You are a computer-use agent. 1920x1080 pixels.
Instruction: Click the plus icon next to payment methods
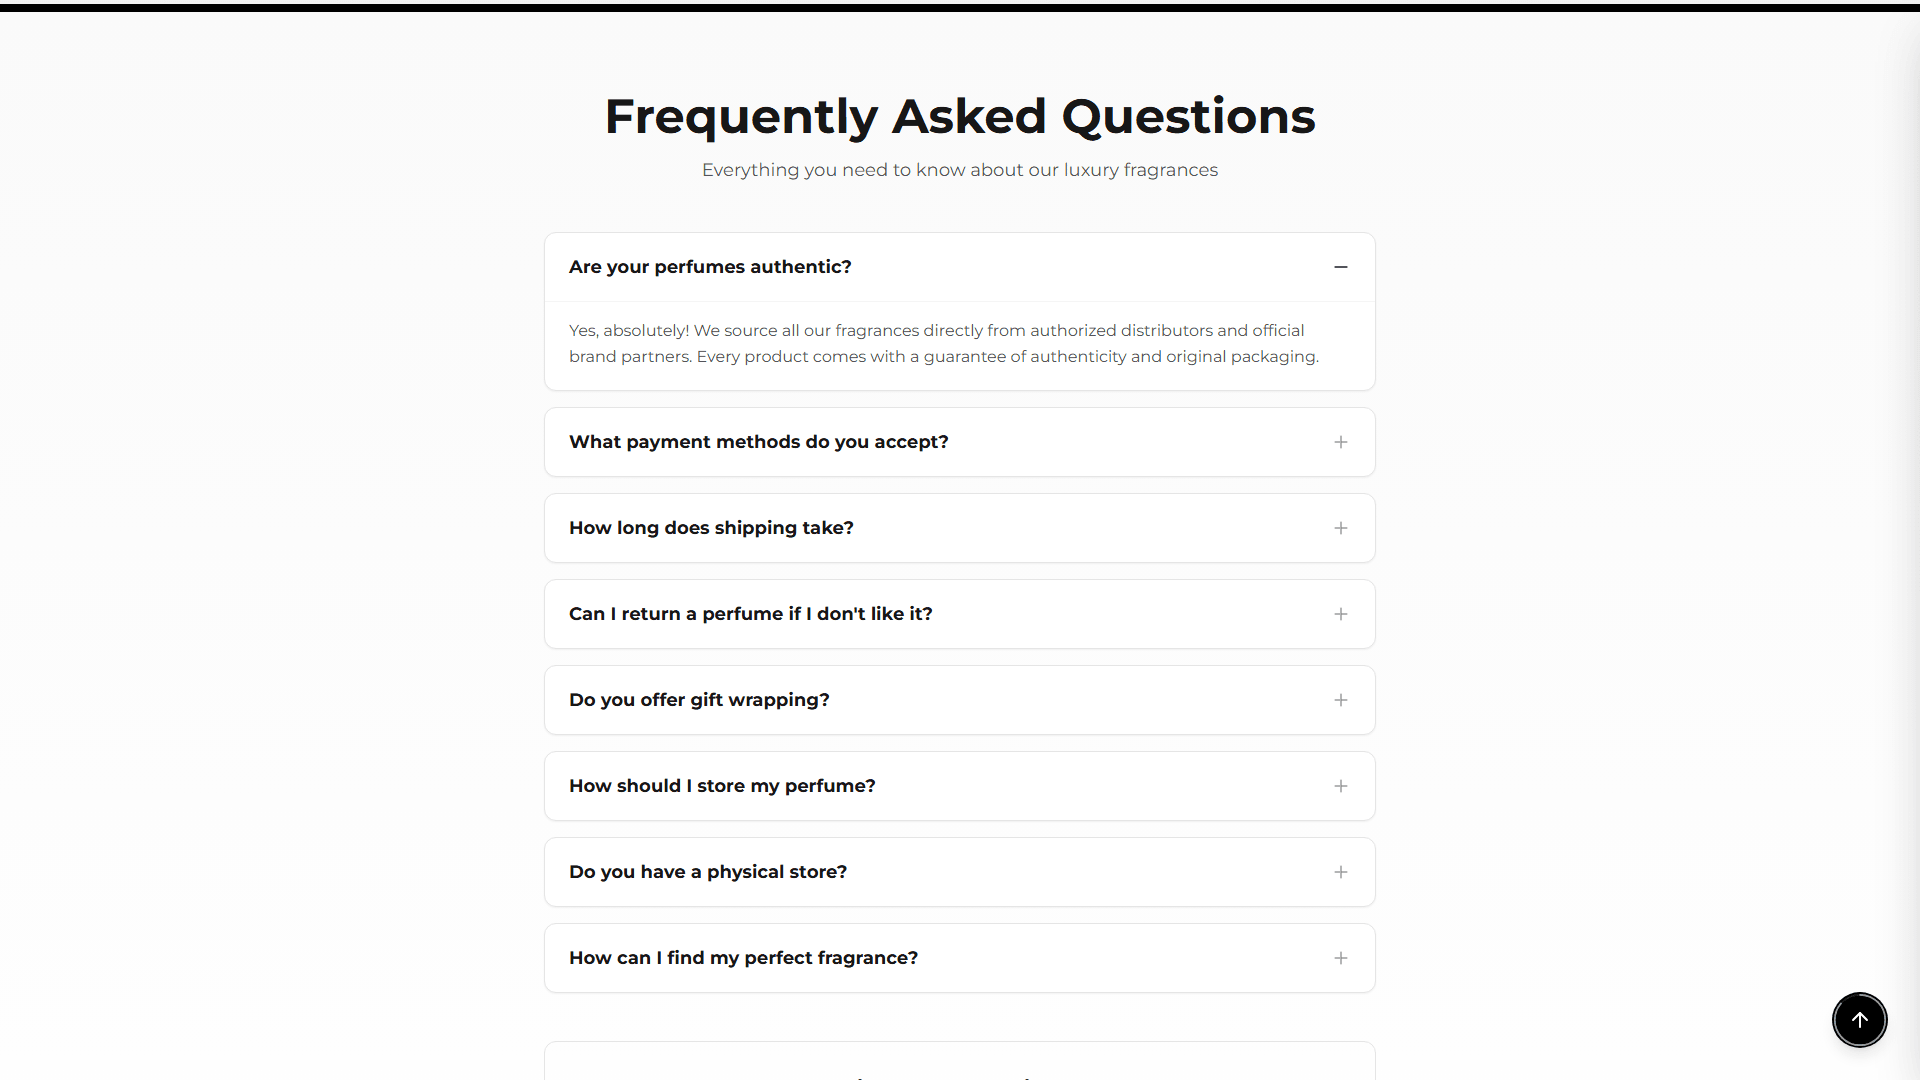(1341, 441)
